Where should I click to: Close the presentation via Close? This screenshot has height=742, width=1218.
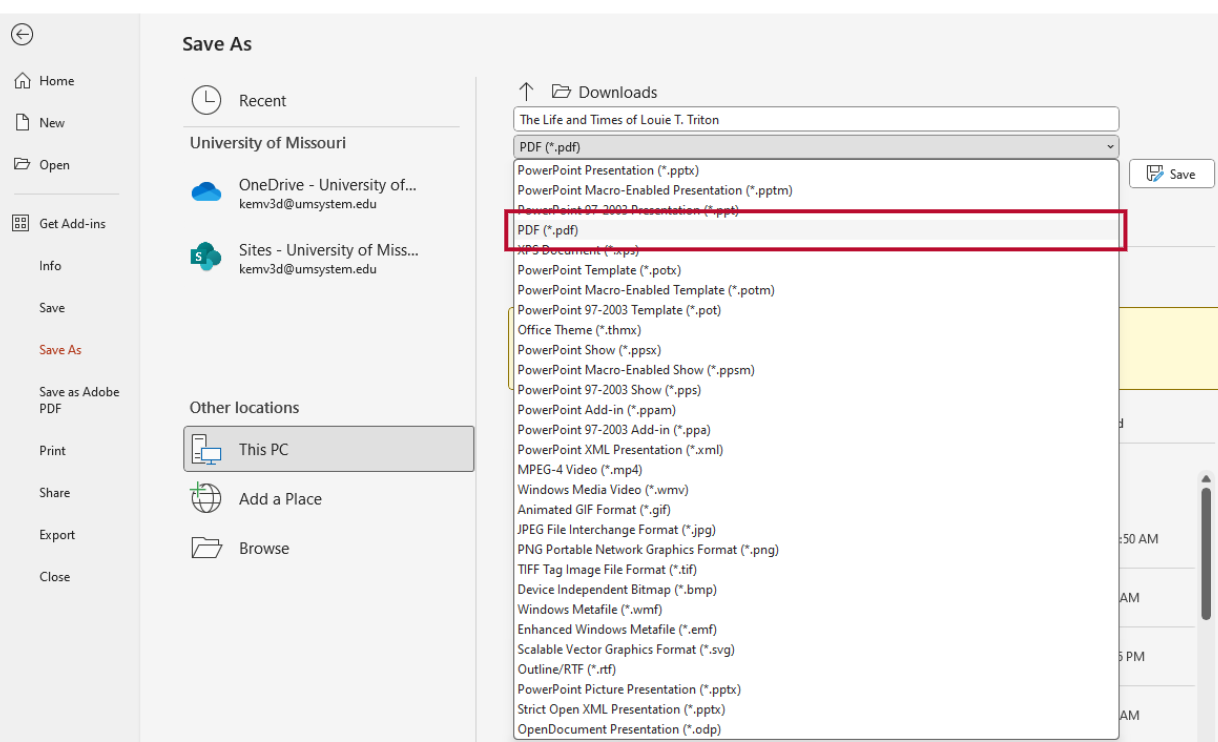54,577
